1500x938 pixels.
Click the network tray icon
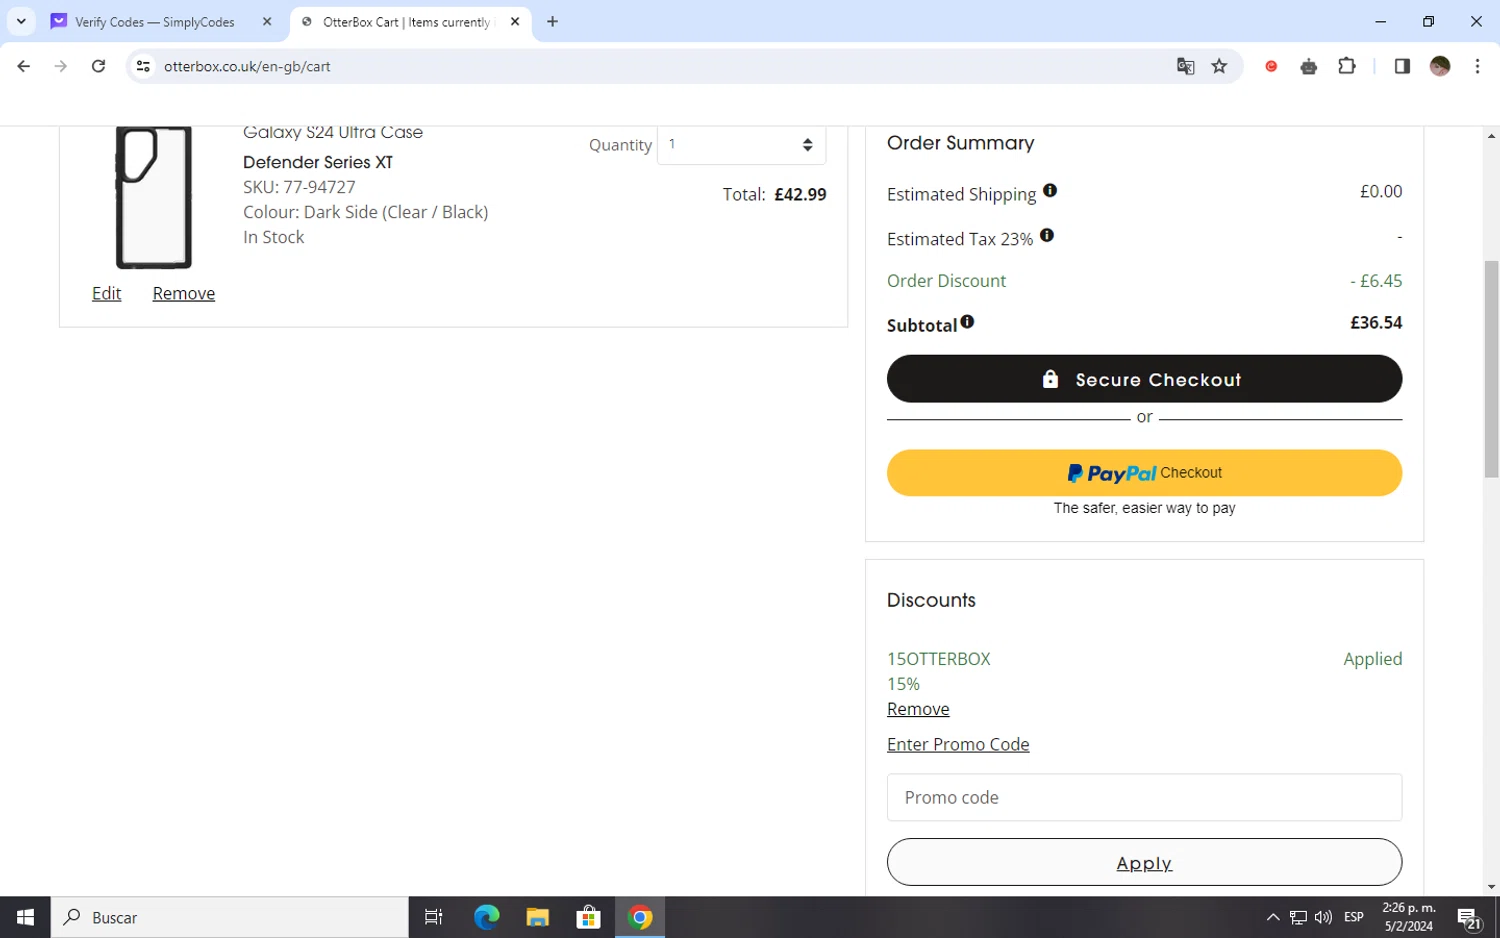[x=1298, y=917]
